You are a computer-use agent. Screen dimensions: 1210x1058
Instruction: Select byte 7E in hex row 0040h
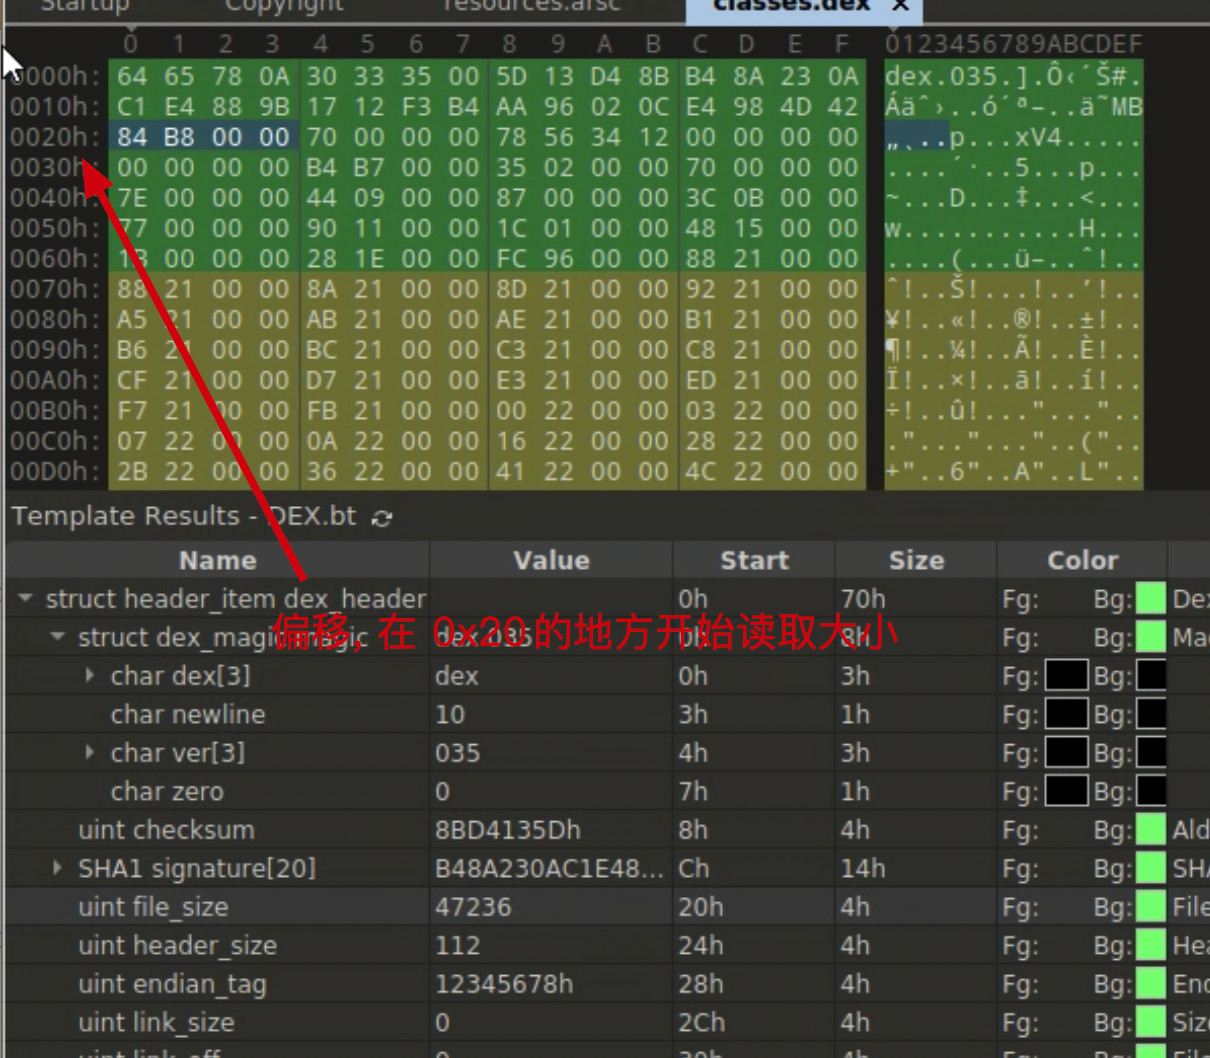coord(132,198)
